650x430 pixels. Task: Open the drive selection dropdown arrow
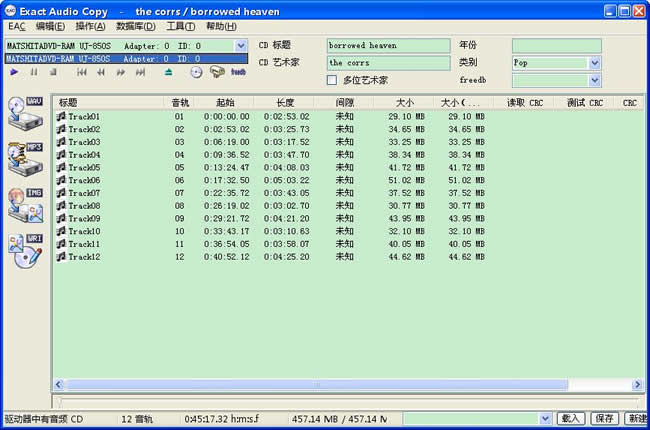click(241, 46)
